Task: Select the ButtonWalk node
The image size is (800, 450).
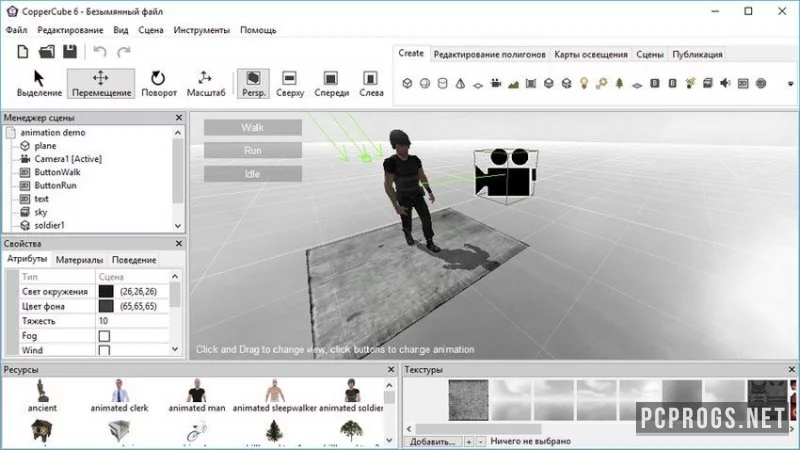Action: 57,172
